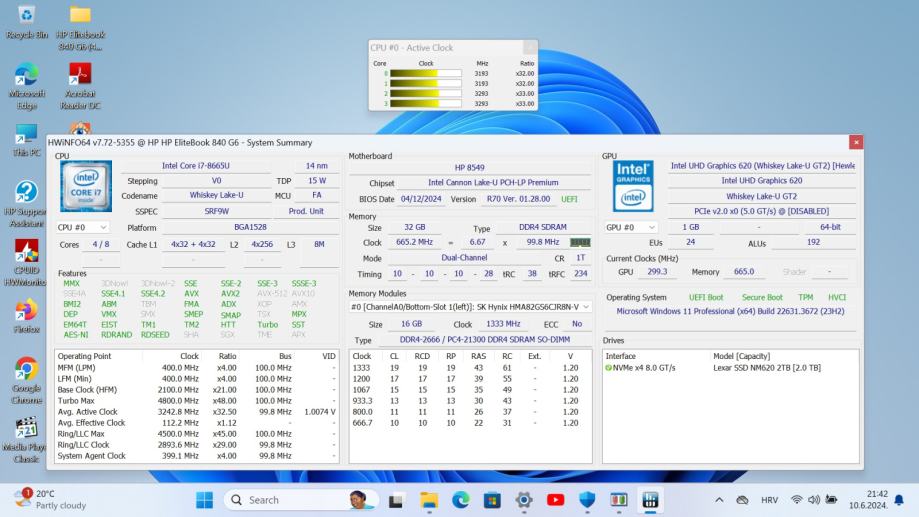Show hidden system tray icons
Image resolution: width=919 pixels, height=517 pixels.
point(719,499)
